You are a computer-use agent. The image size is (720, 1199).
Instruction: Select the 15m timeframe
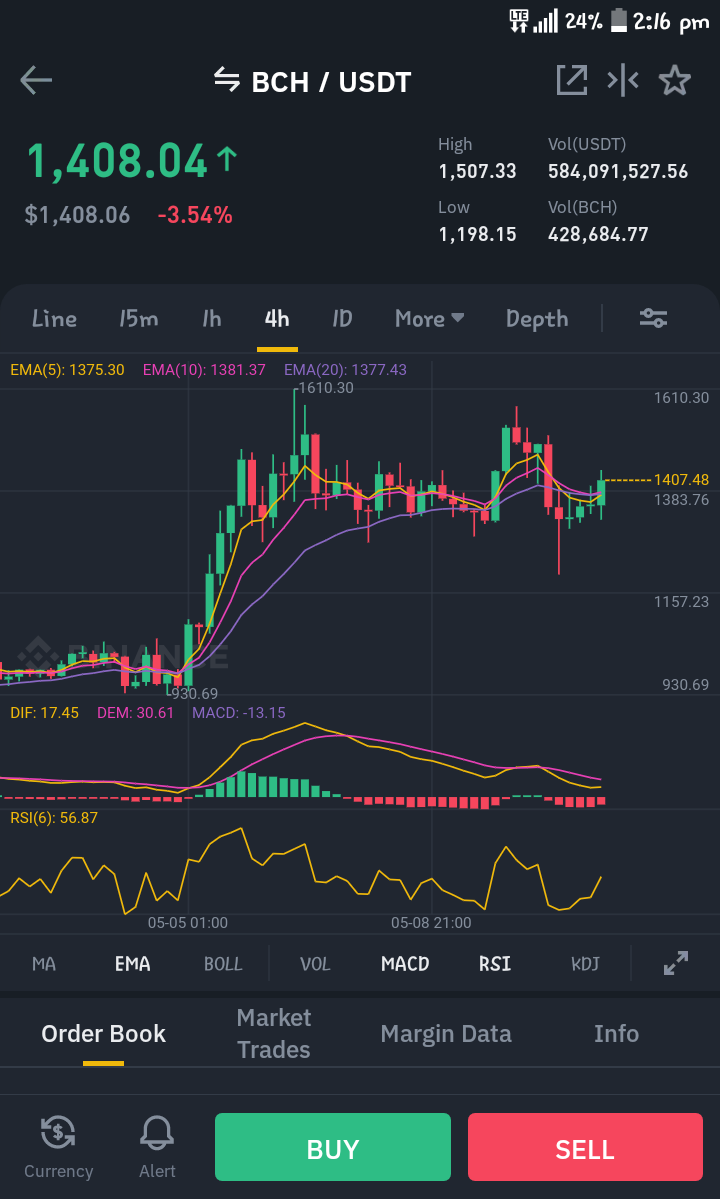[x=138, y=318]
